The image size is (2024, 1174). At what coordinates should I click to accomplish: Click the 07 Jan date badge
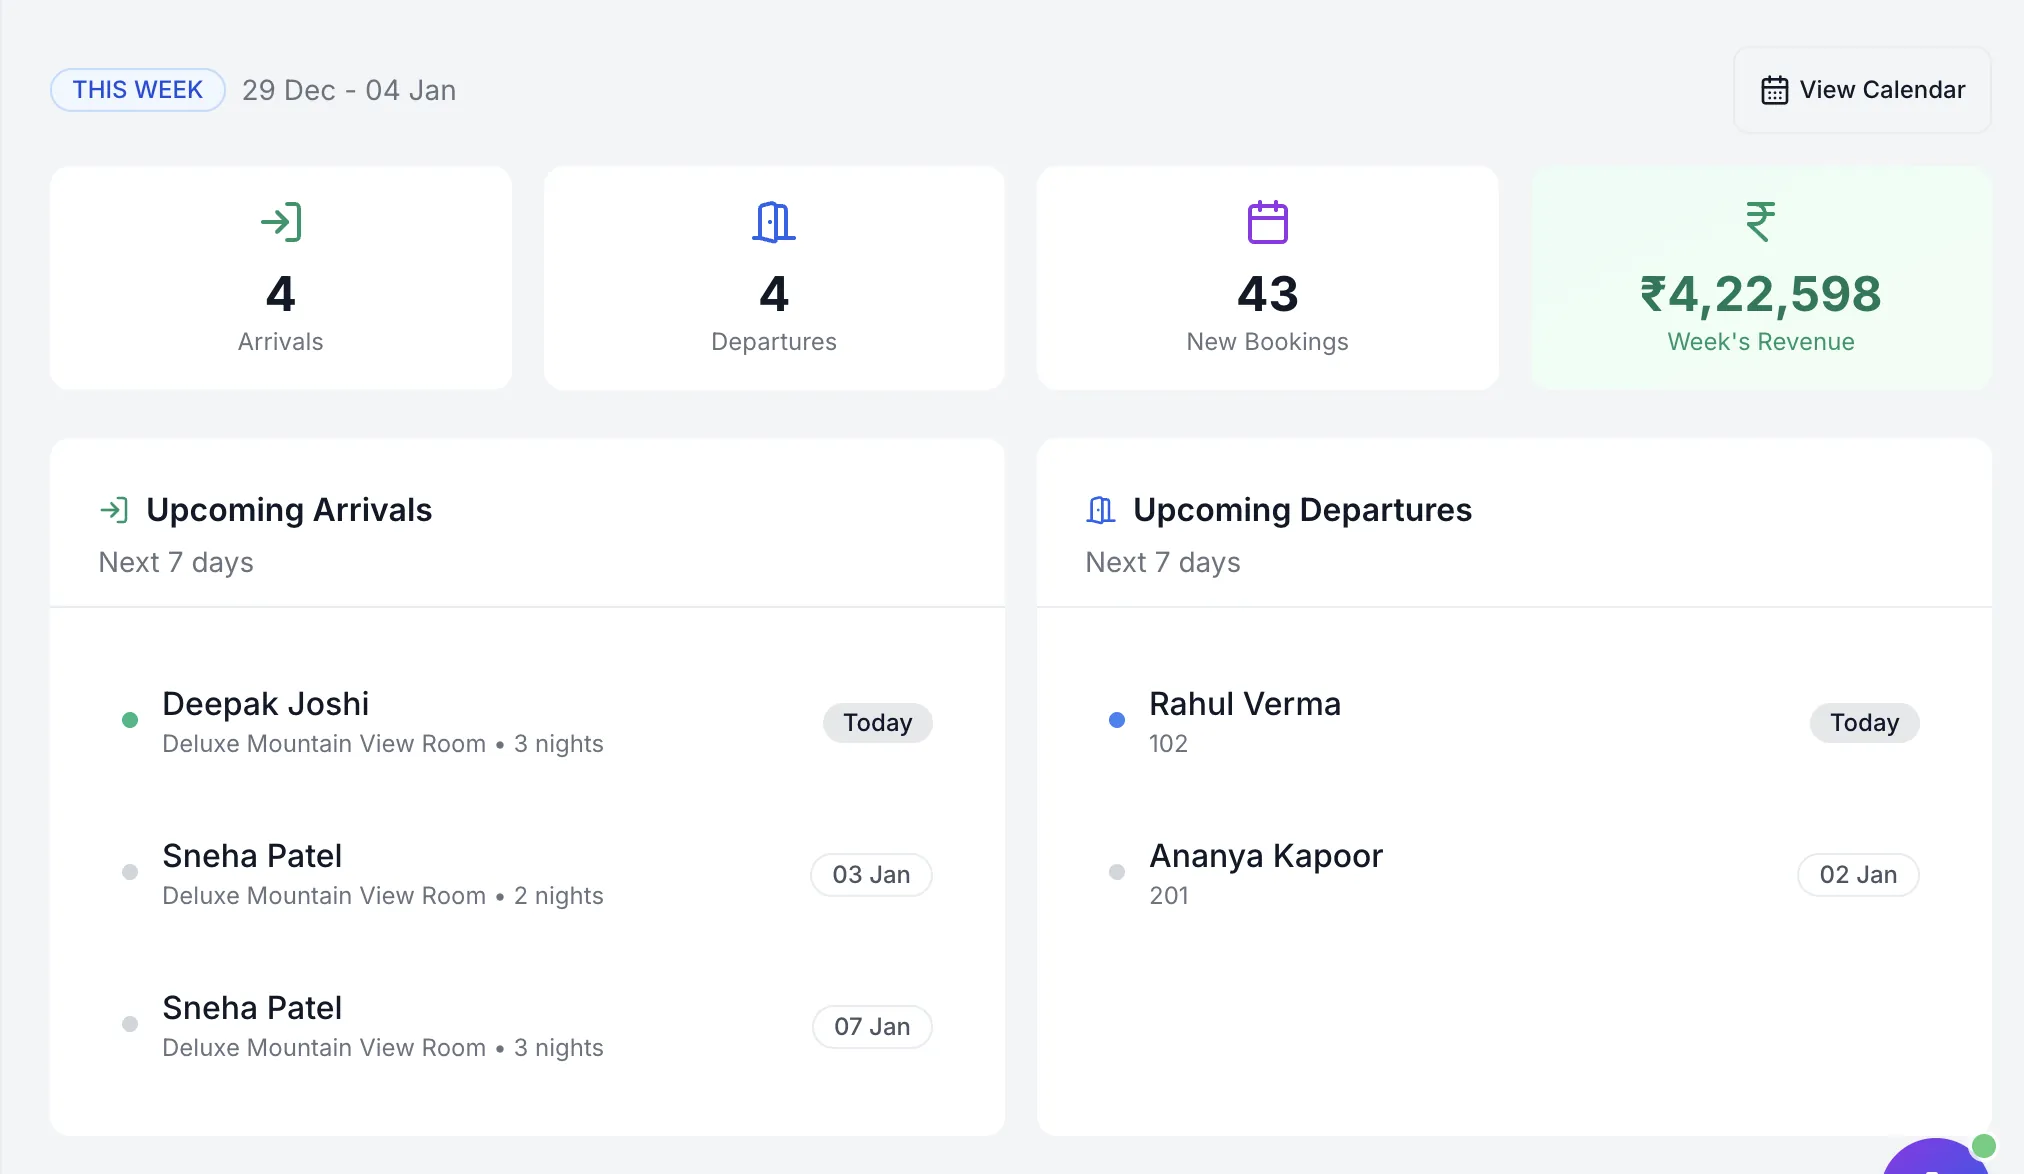[x=872, y=1027]
